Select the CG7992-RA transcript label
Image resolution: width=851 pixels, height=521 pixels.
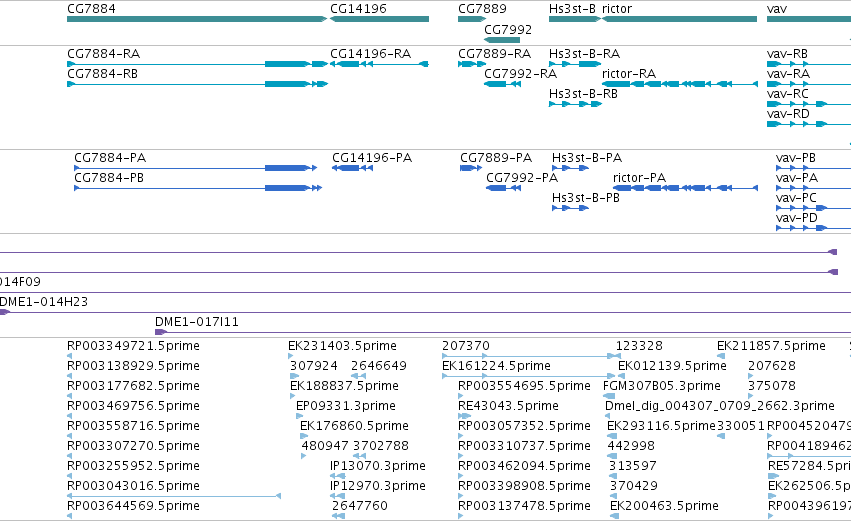[520, 74]
